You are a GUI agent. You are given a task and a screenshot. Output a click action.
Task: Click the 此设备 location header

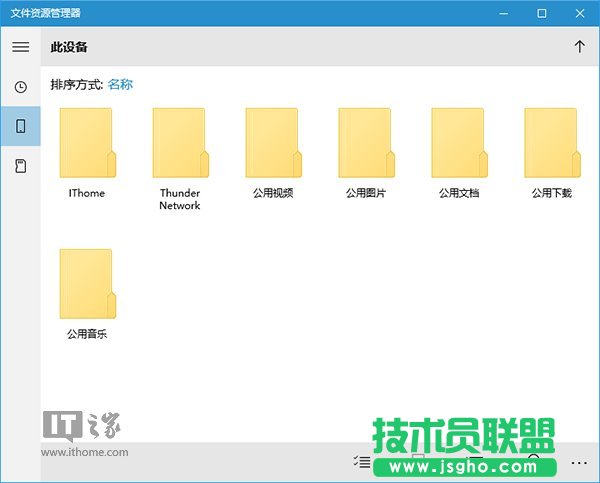tap(71, 47)
